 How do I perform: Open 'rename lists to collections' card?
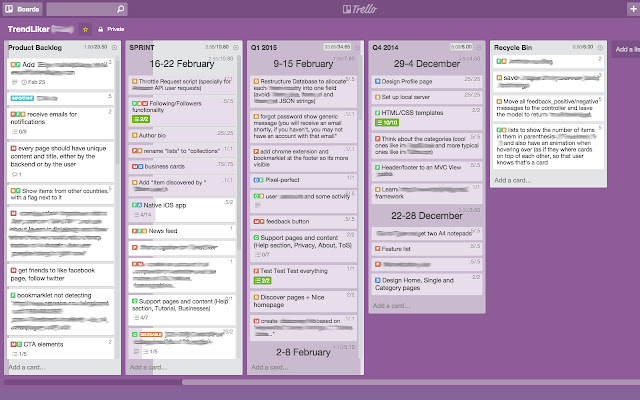[182, 151]
